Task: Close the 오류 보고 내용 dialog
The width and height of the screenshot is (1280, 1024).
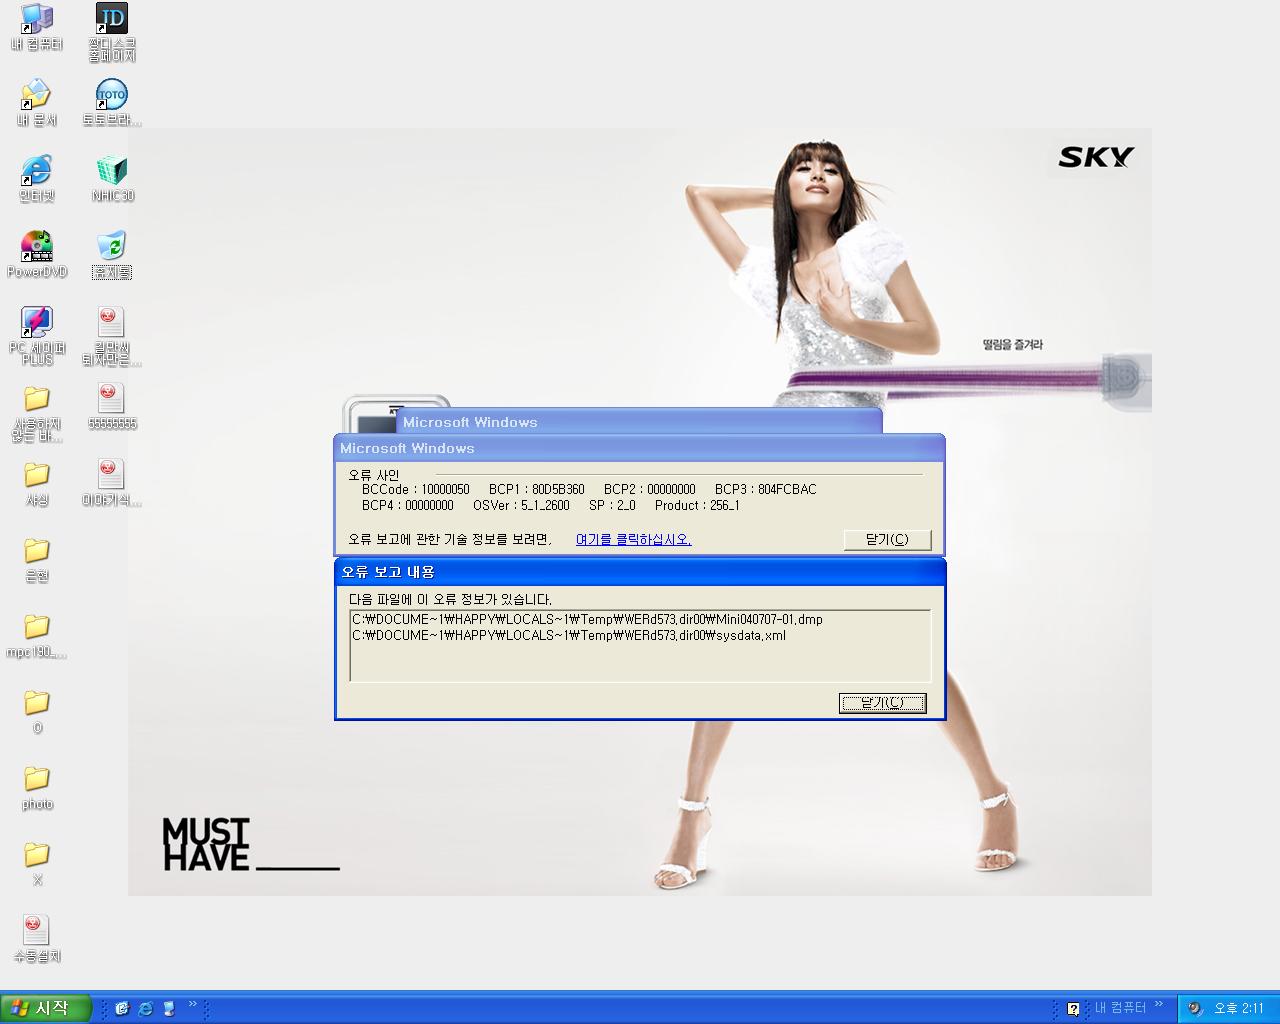Action: 882,703
